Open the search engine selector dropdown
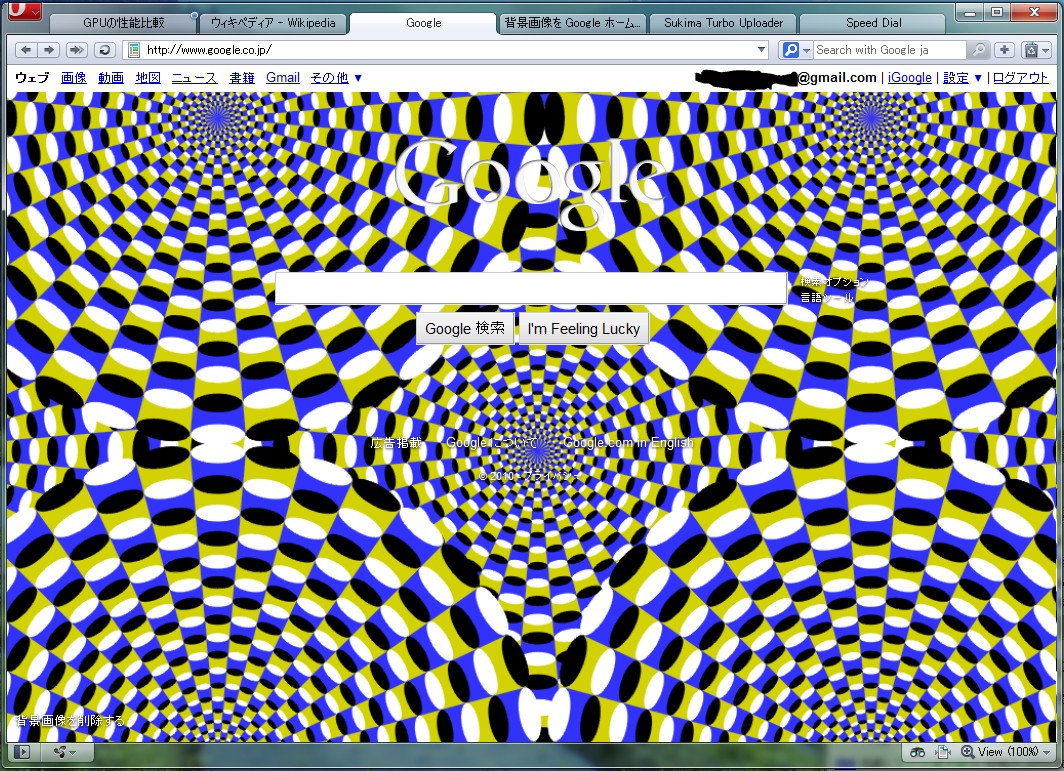 796,50
